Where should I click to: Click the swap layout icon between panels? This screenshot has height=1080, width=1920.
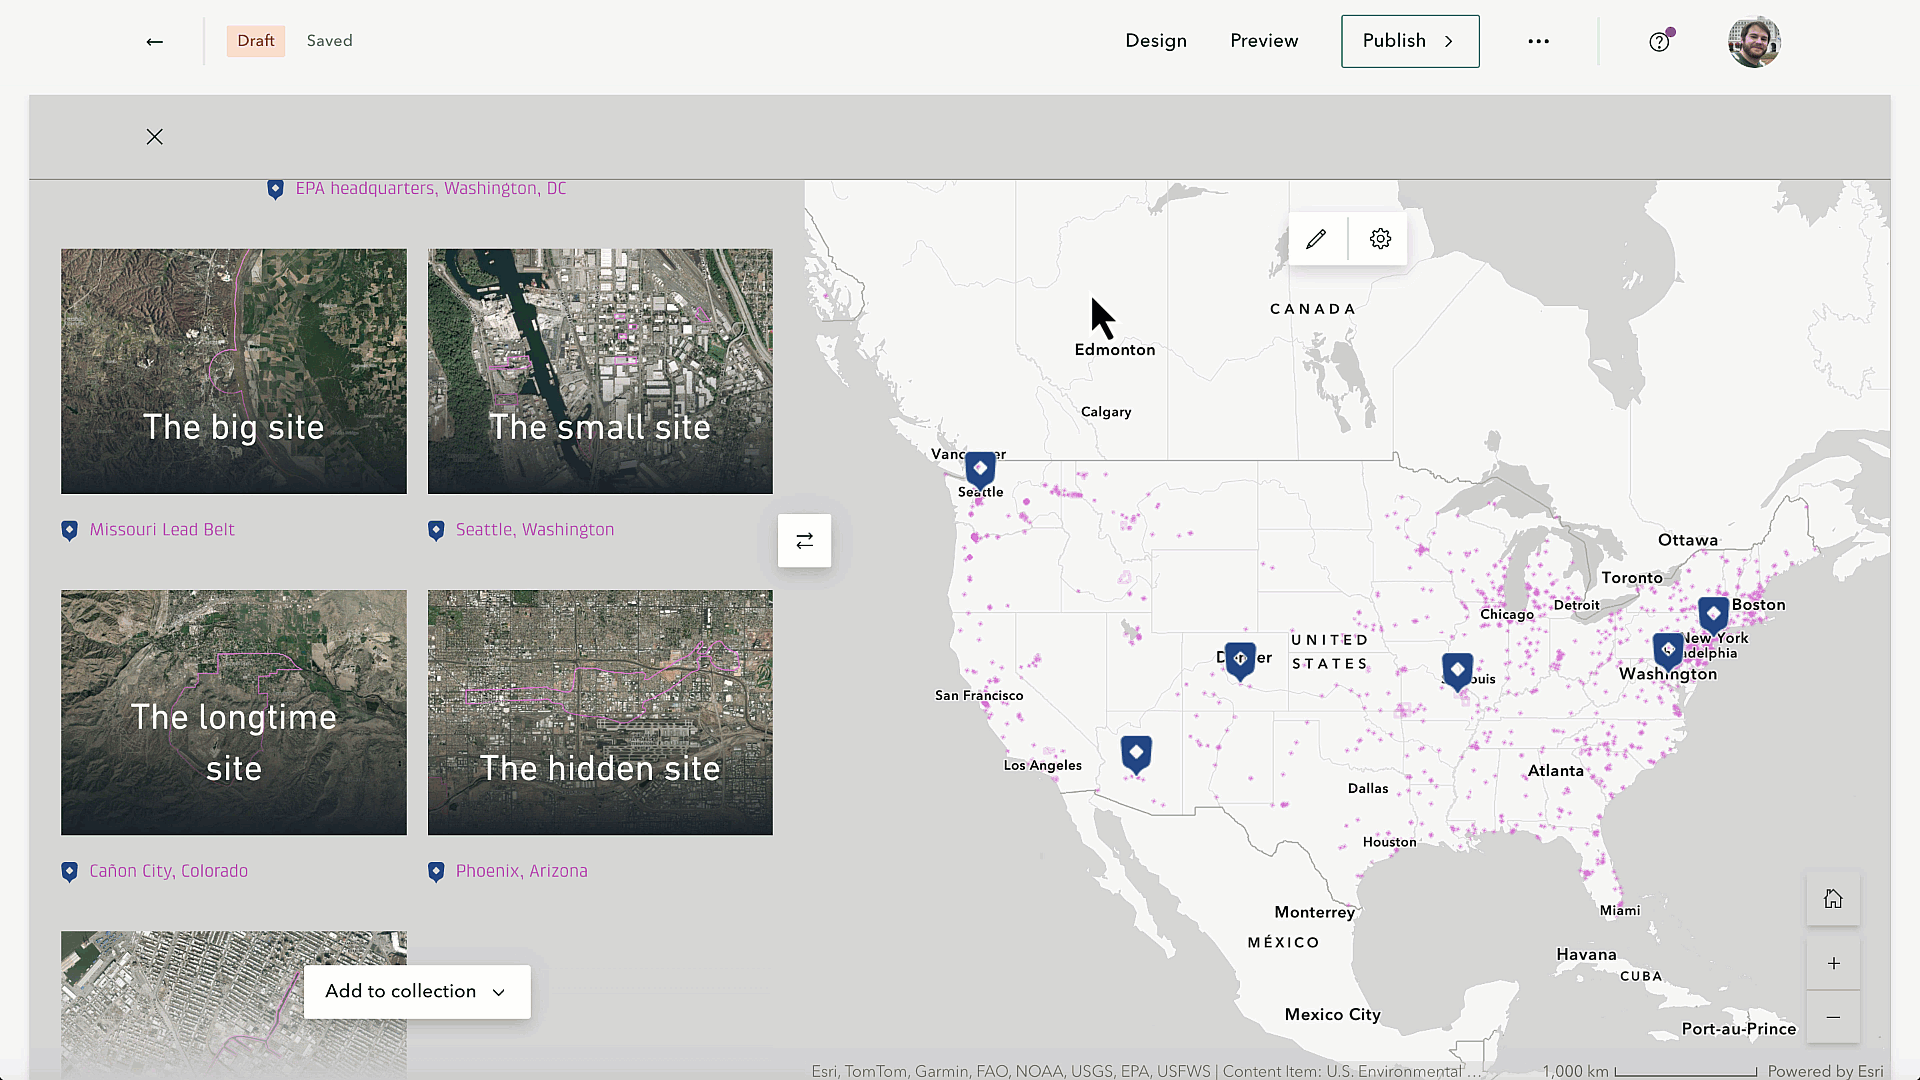pos(804,540)
